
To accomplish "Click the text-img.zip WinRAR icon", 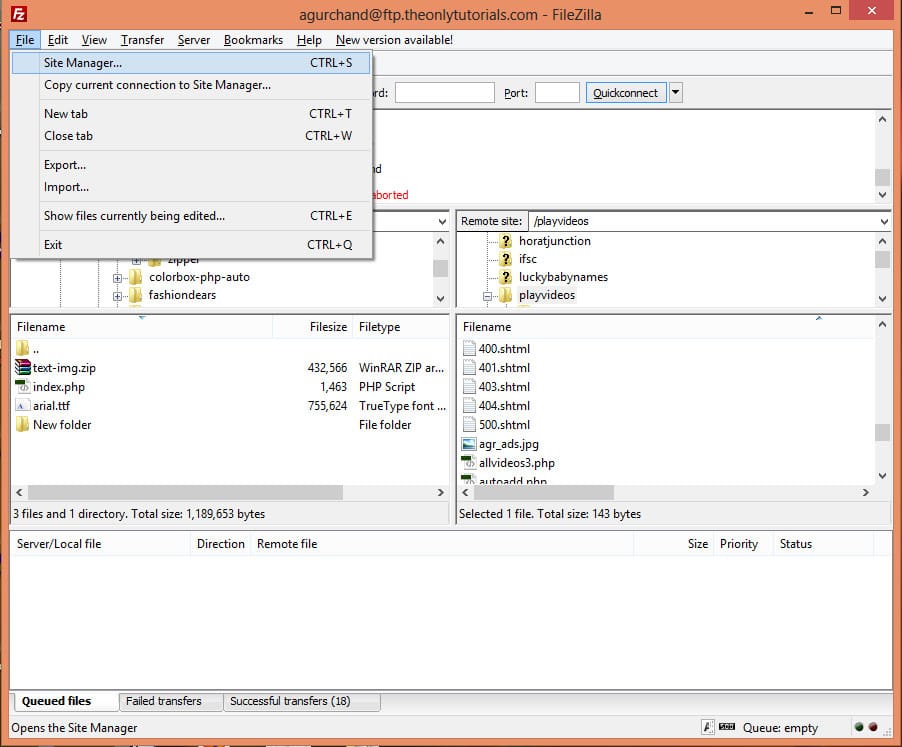I will coord(22,367).
